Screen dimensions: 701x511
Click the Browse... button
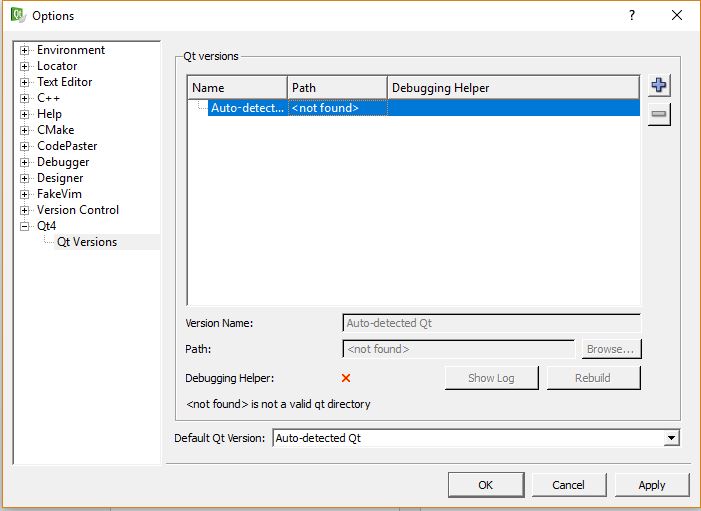pyautogui.click(x=611, y=349)
